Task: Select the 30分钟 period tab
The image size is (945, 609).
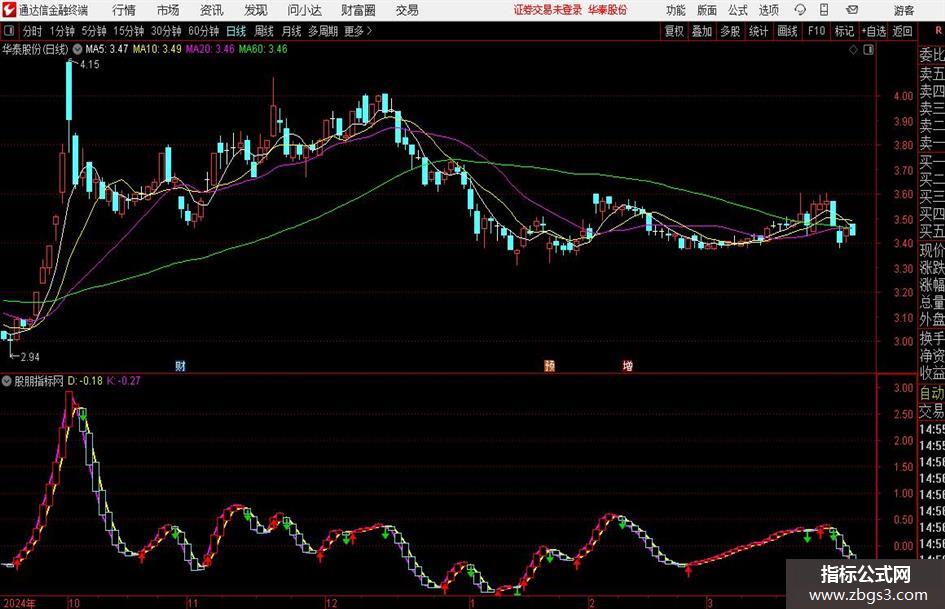Action: tap(166, 31)
